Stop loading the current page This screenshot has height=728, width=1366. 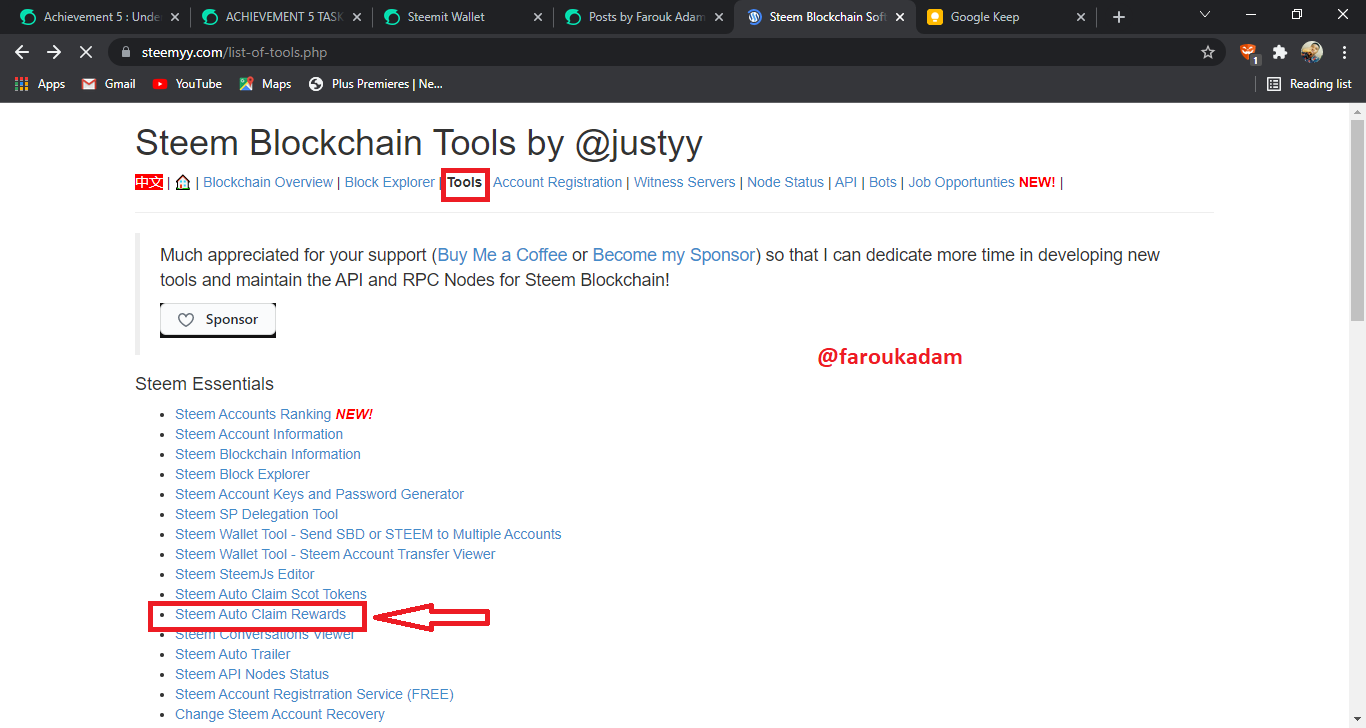click(x=86, y=52)
